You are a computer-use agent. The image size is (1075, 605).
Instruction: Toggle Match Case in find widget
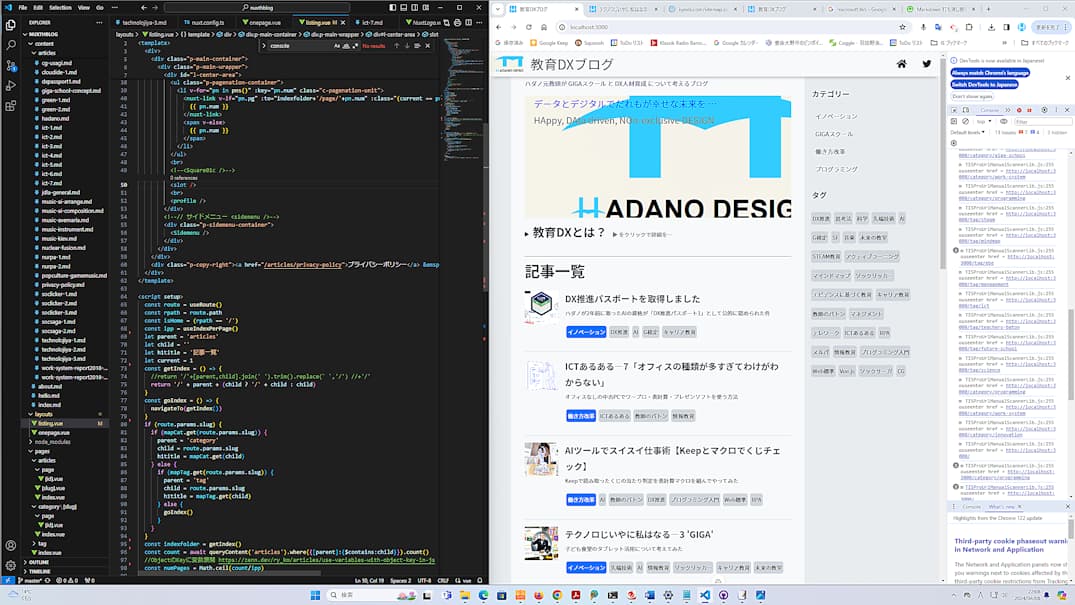337,46
